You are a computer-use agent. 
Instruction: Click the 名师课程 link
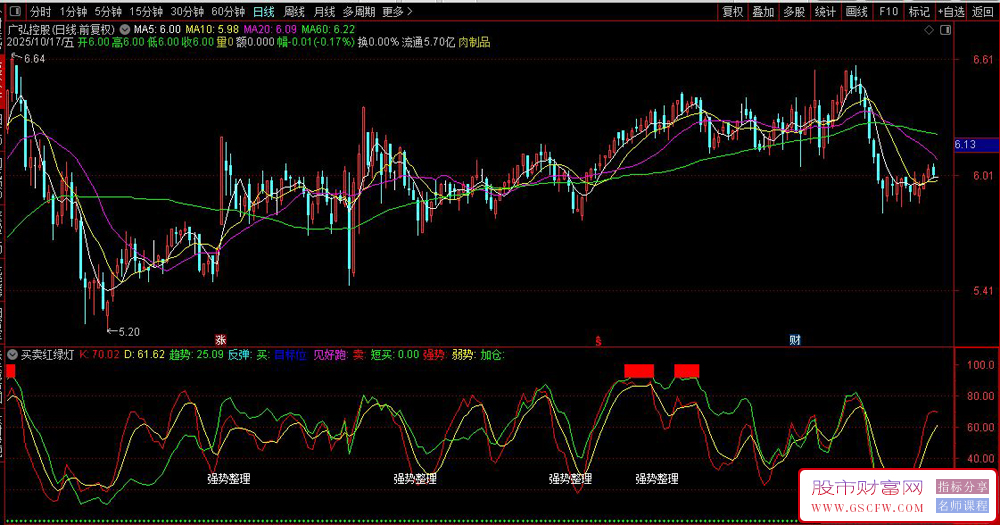(961, 506)
